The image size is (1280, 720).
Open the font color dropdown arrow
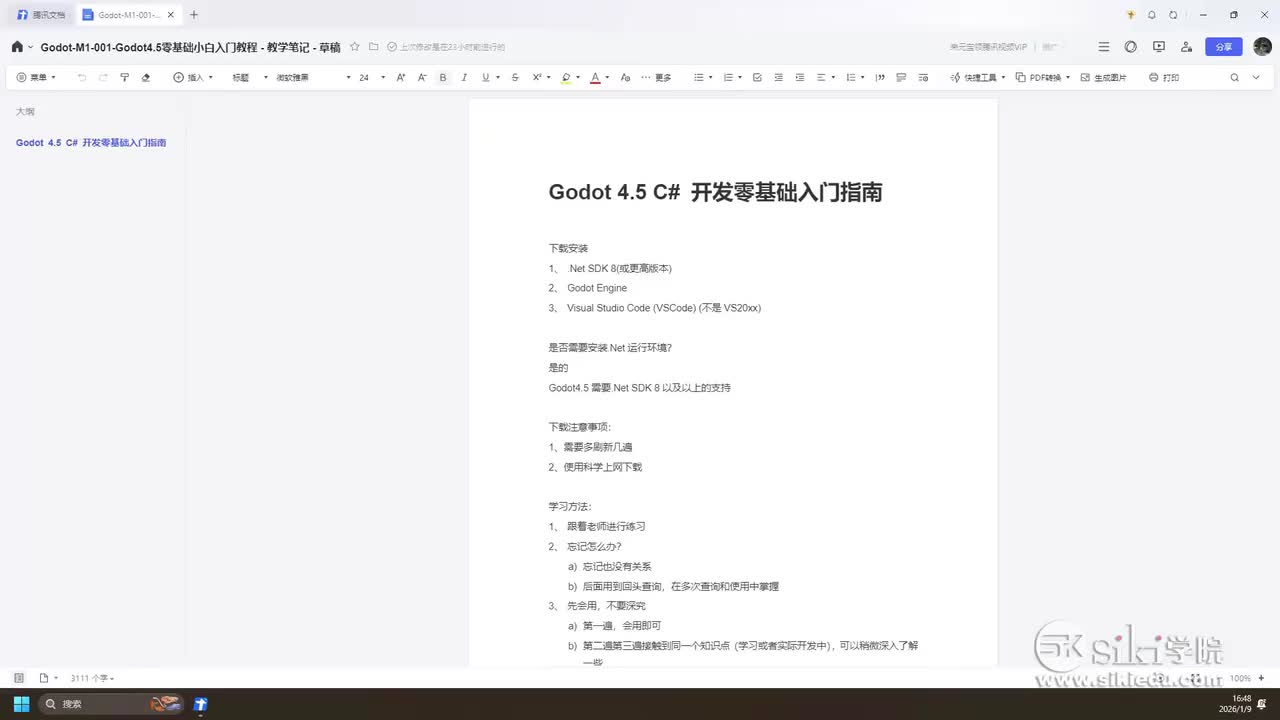(607, 77)
